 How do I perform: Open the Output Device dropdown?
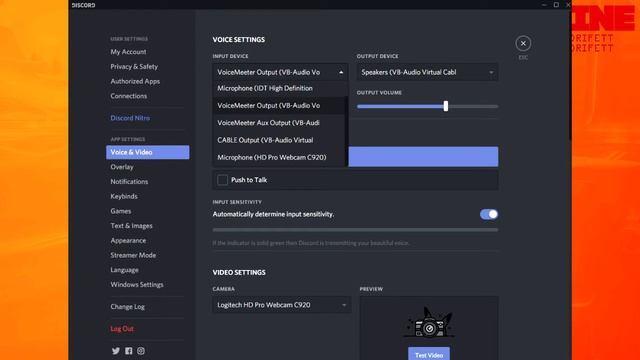427,72
